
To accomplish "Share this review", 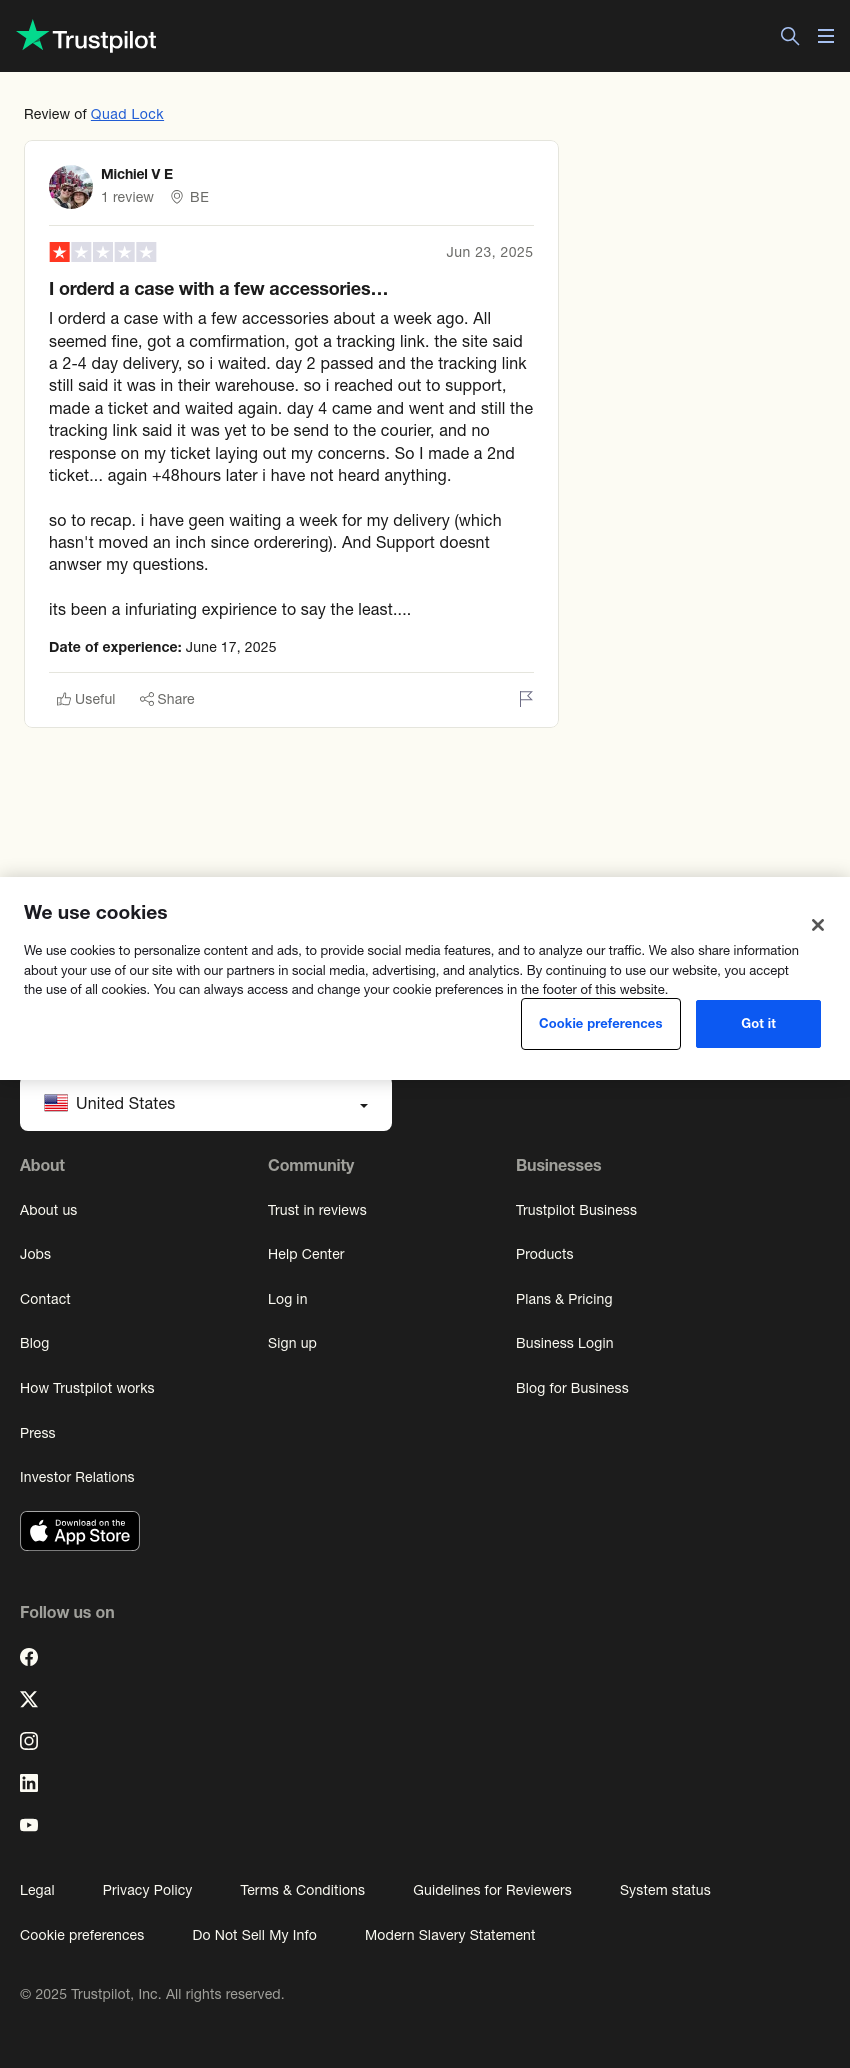I will point(167,699).
